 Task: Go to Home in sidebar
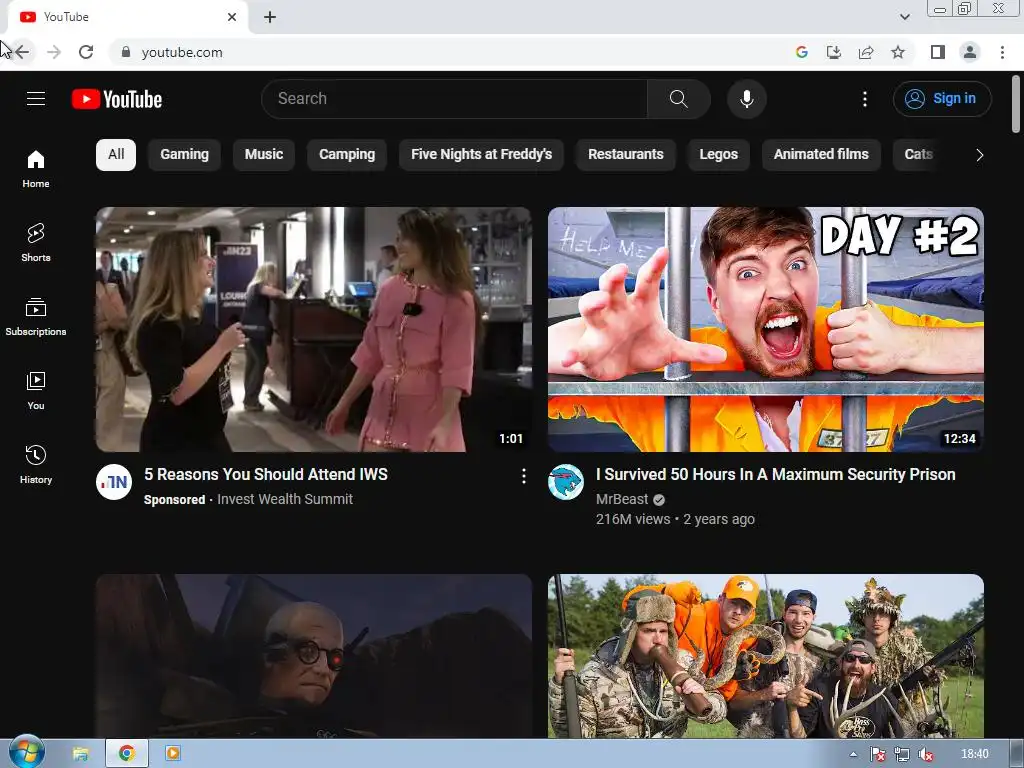[36, 168]
